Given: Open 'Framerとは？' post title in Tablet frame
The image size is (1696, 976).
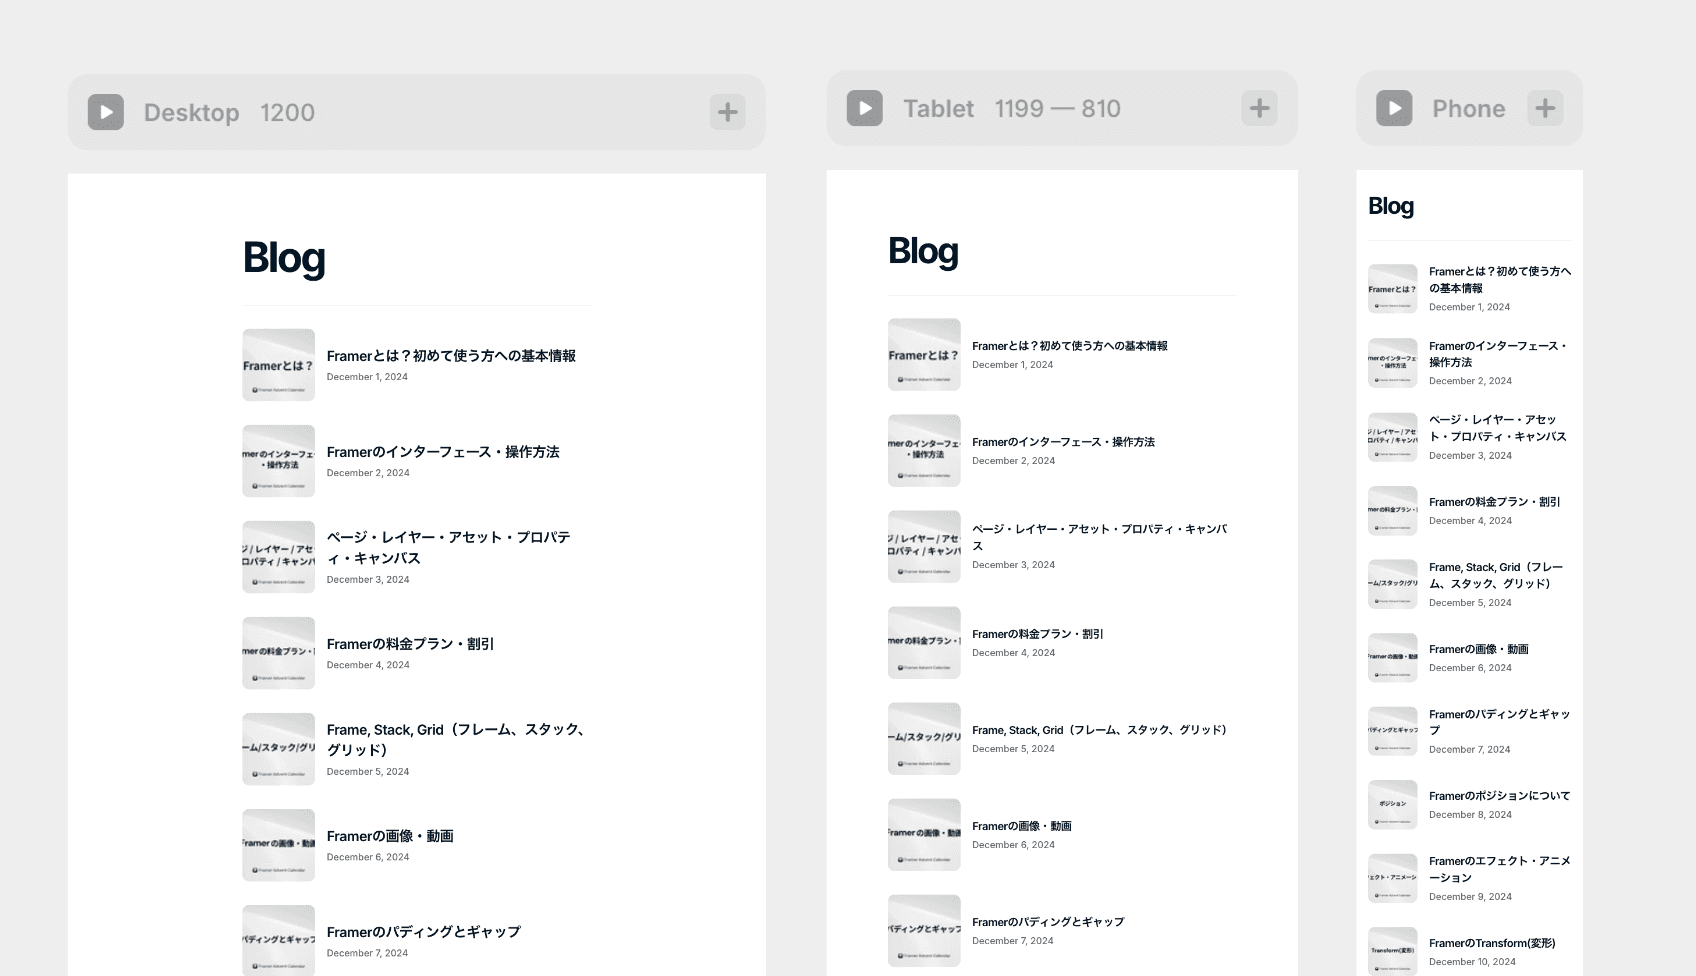Looking at the screenshot, I should [x=1070, y=346].
